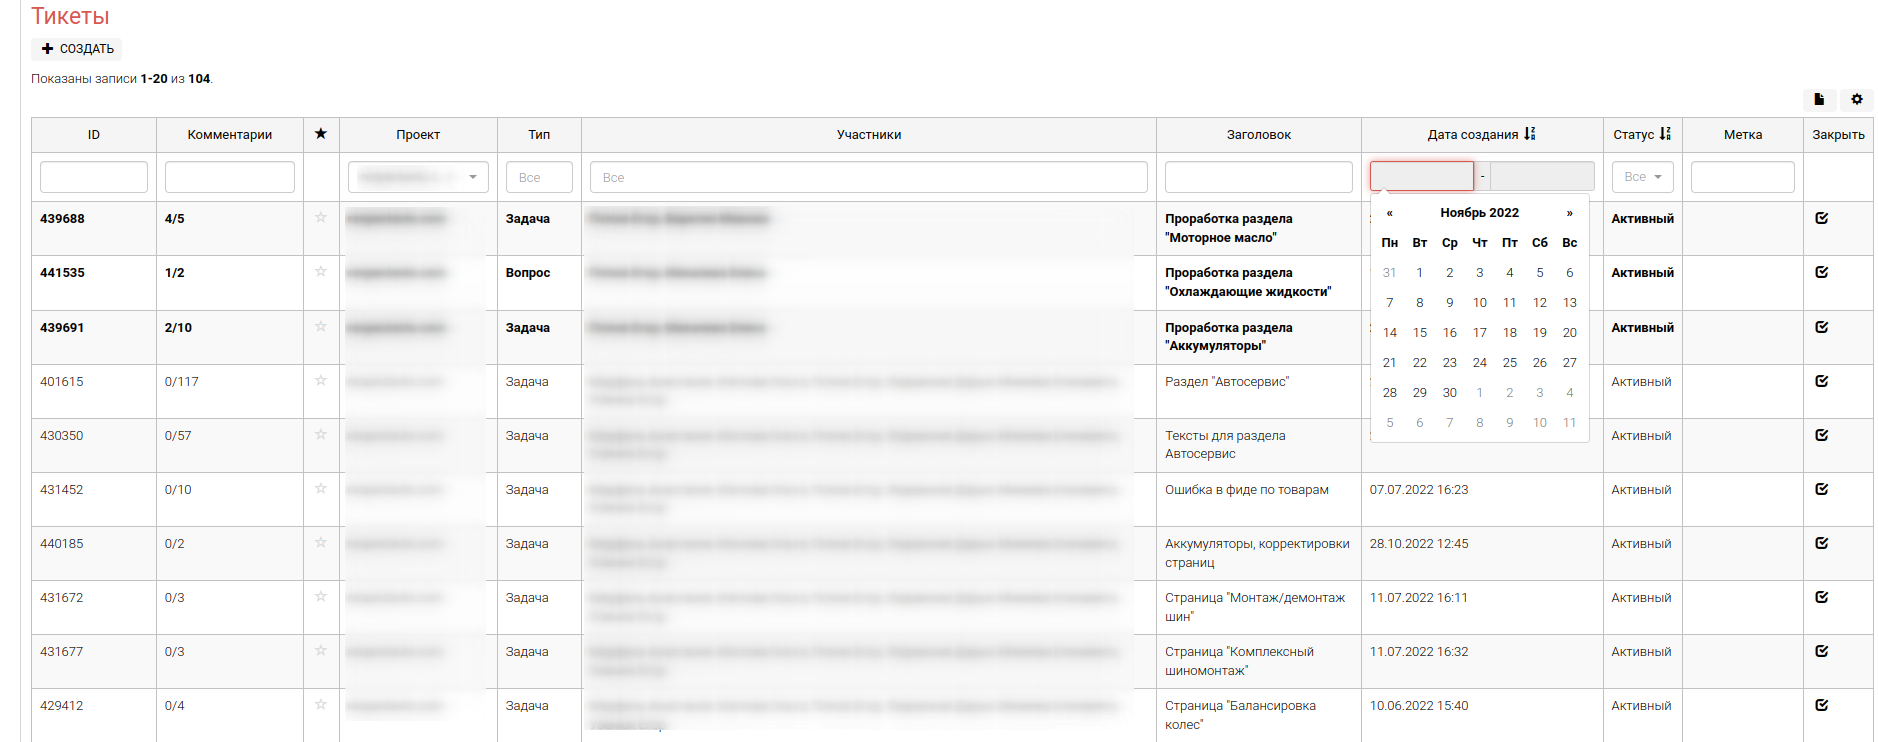The image size is (1878, 742).
Task: Open the Проект filter dropdown
Action: pyautogui.click(x=418, y=177)
